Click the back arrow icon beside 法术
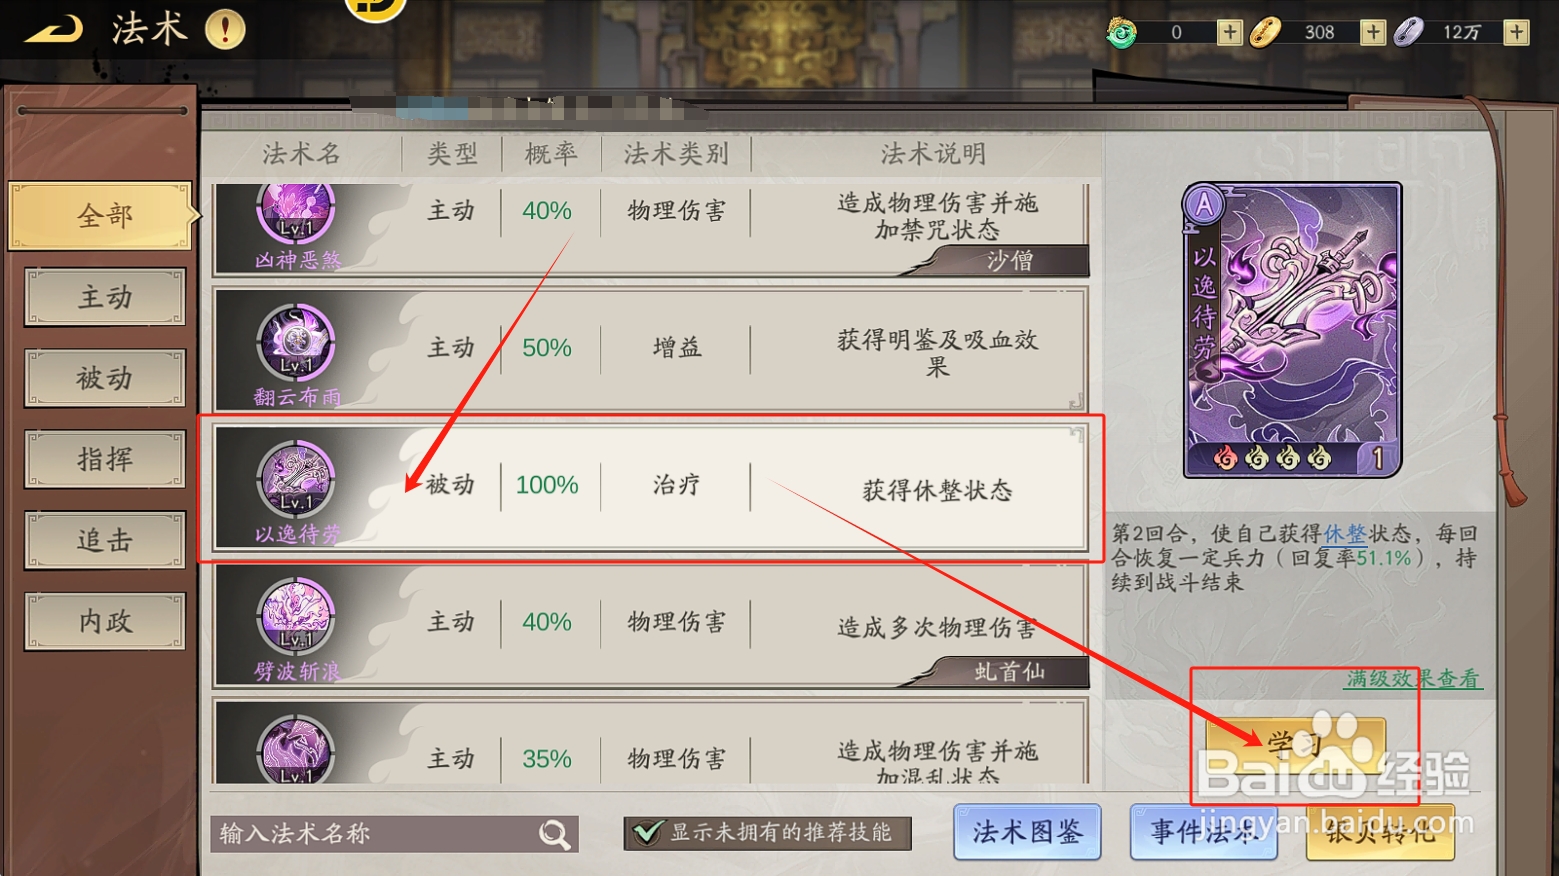The height and width of the screenshot is (876, 1559). [x=54, y=30]
